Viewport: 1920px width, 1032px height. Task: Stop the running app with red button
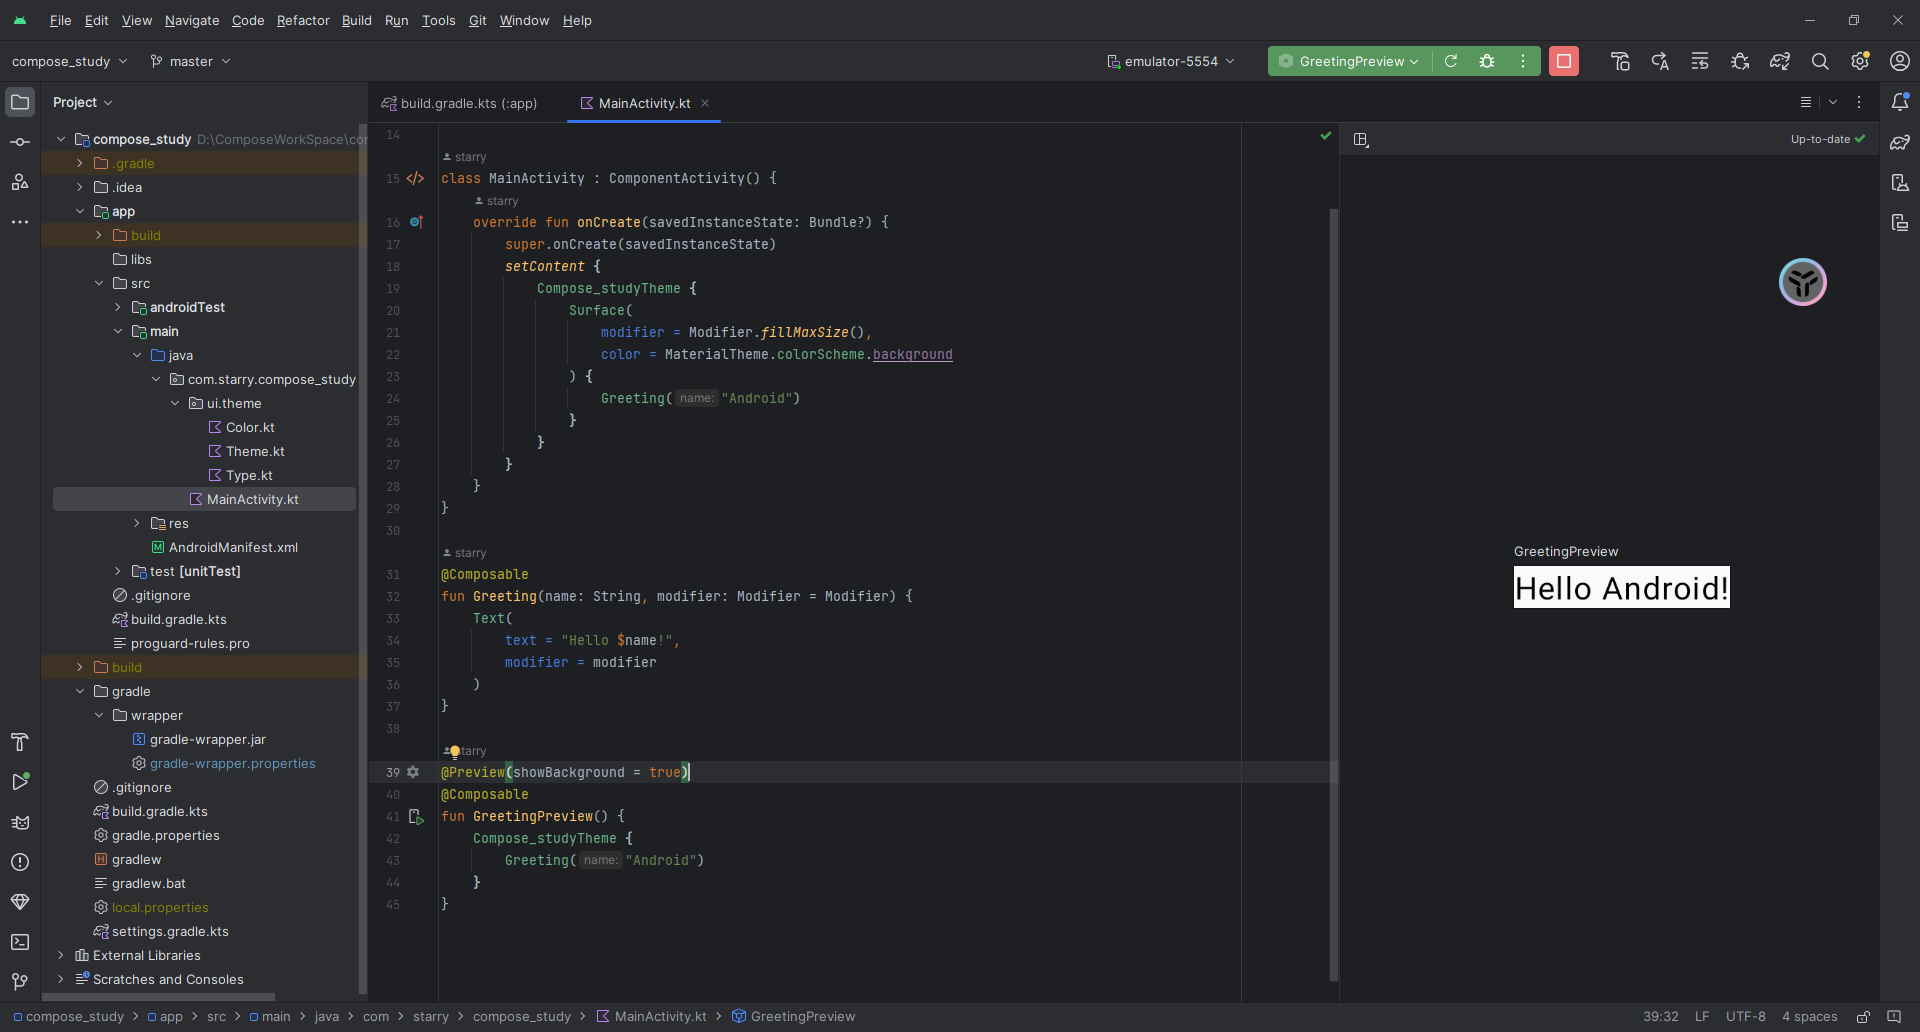(1564, 61)
